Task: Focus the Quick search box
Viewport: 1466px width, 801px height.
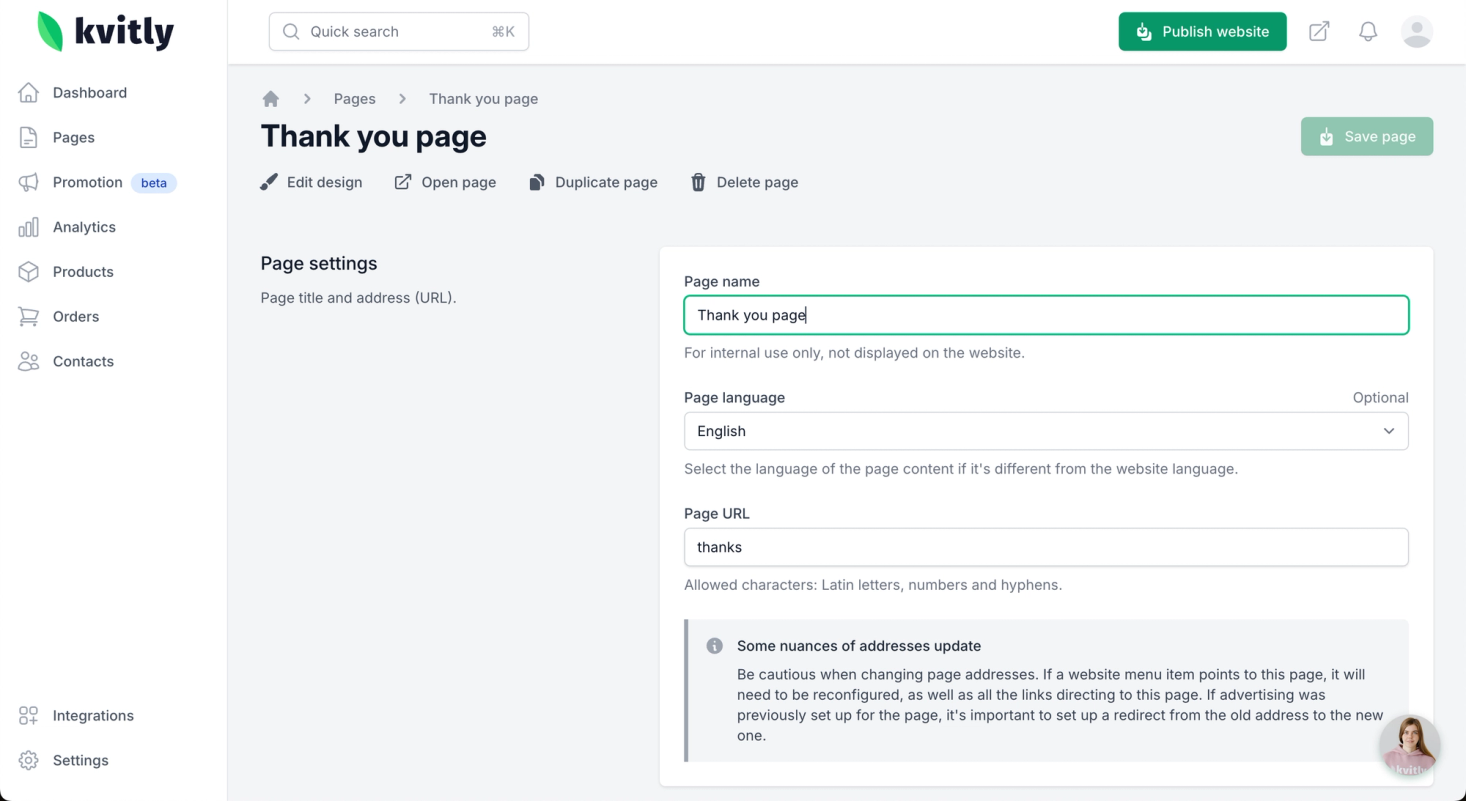Action: [399, 32]
